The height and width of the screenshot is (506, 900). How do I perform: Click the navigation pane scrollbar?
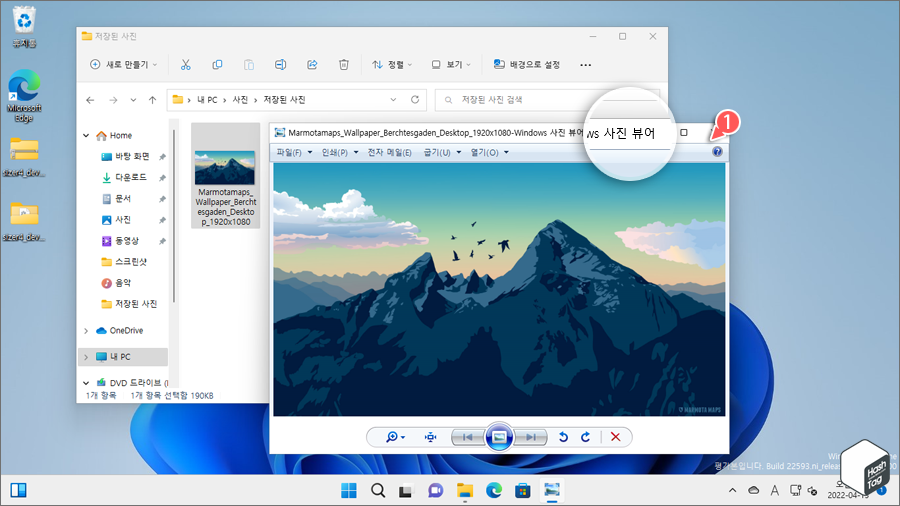pos(173,218)
